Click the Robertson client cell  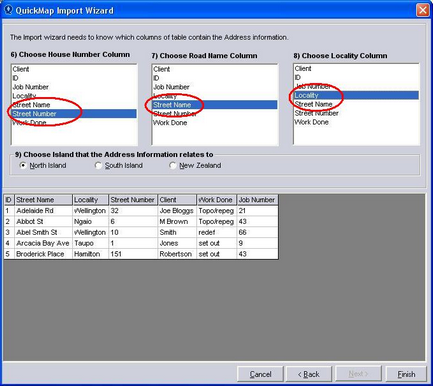(x=177, y=254)
